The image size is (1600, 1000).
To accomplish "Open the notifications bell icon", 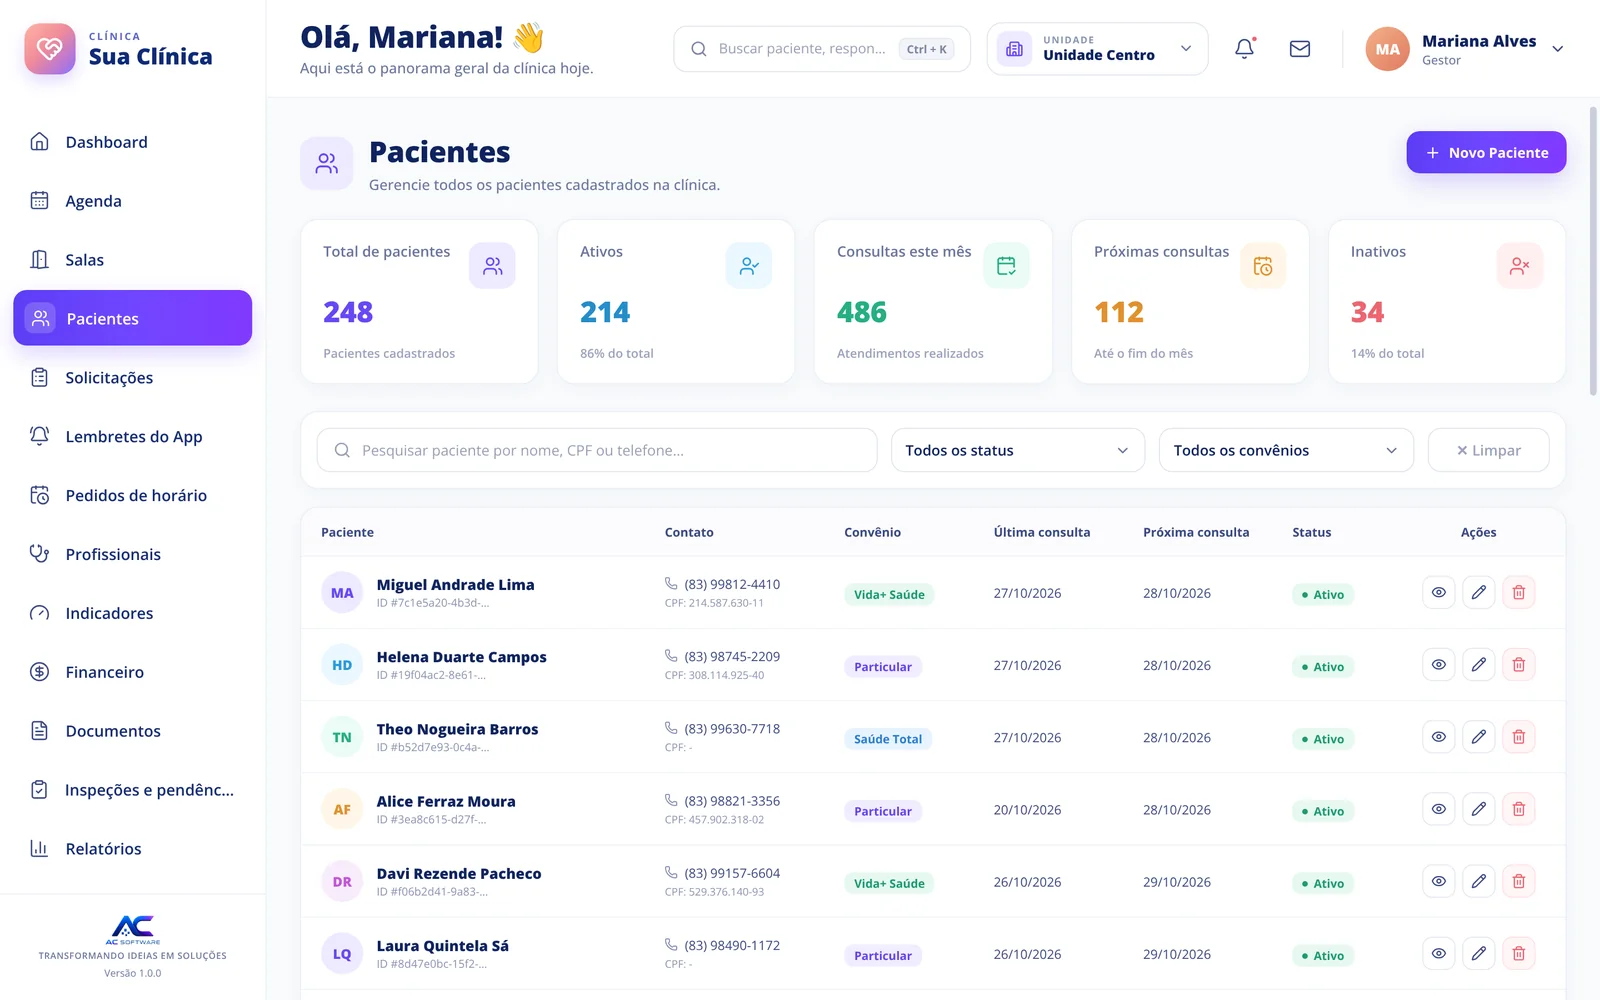I will pos(1244,49).
